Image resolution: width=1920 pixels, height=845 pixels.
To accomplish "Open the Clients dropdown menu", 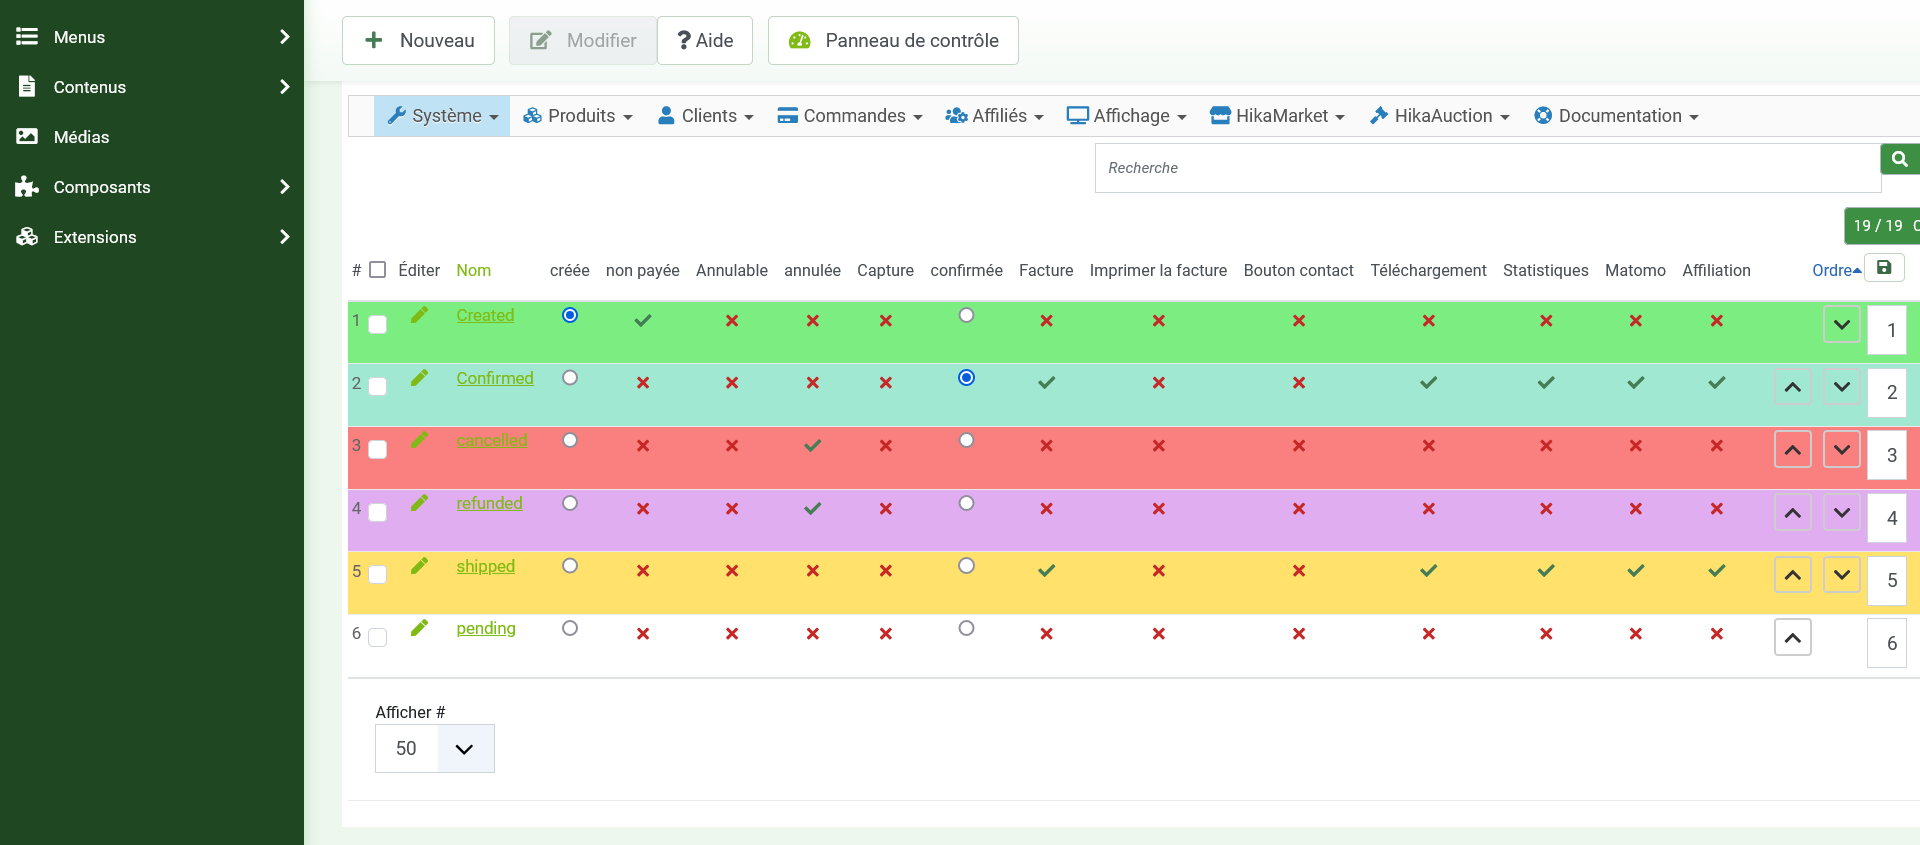I will pos(706,116).
